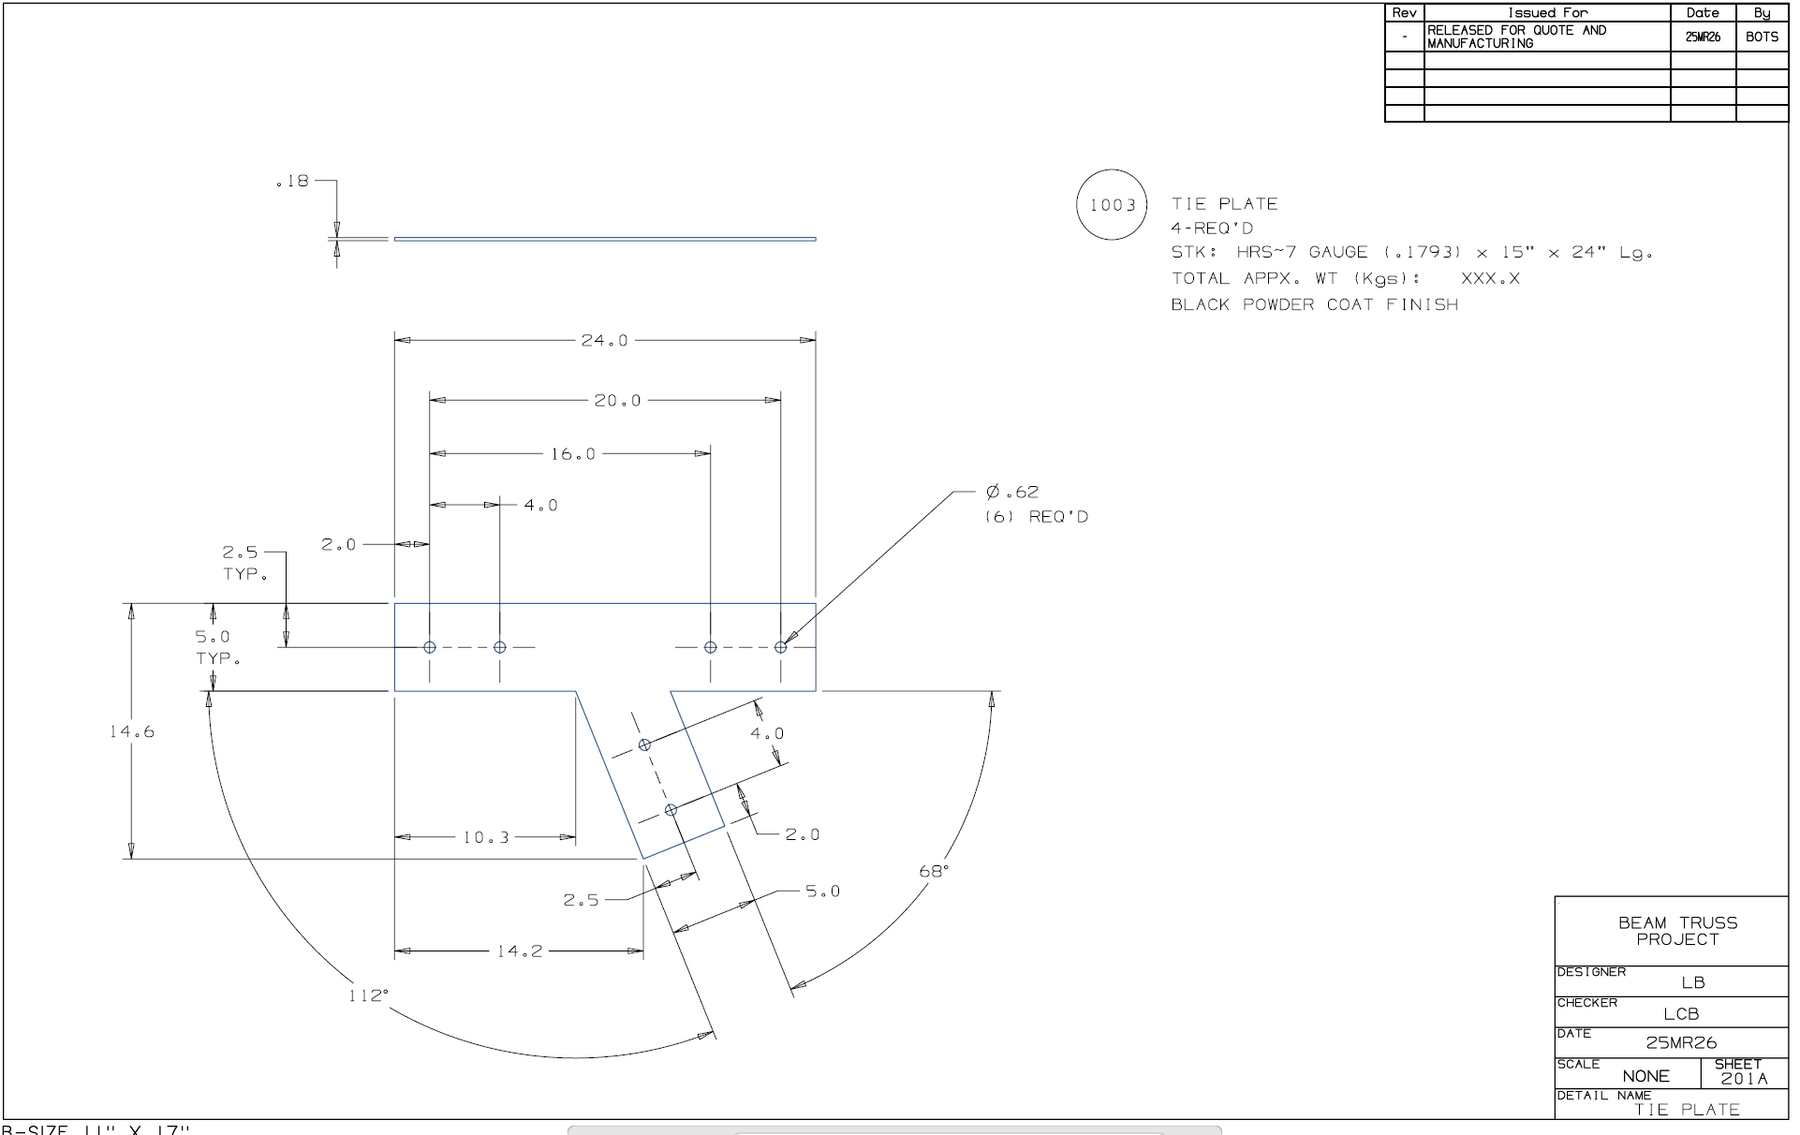Image resolution: width=1800 pixels, height=1135 pixels.
Task: Click the (6) REQ'D hole count note
Action: 1037,517
